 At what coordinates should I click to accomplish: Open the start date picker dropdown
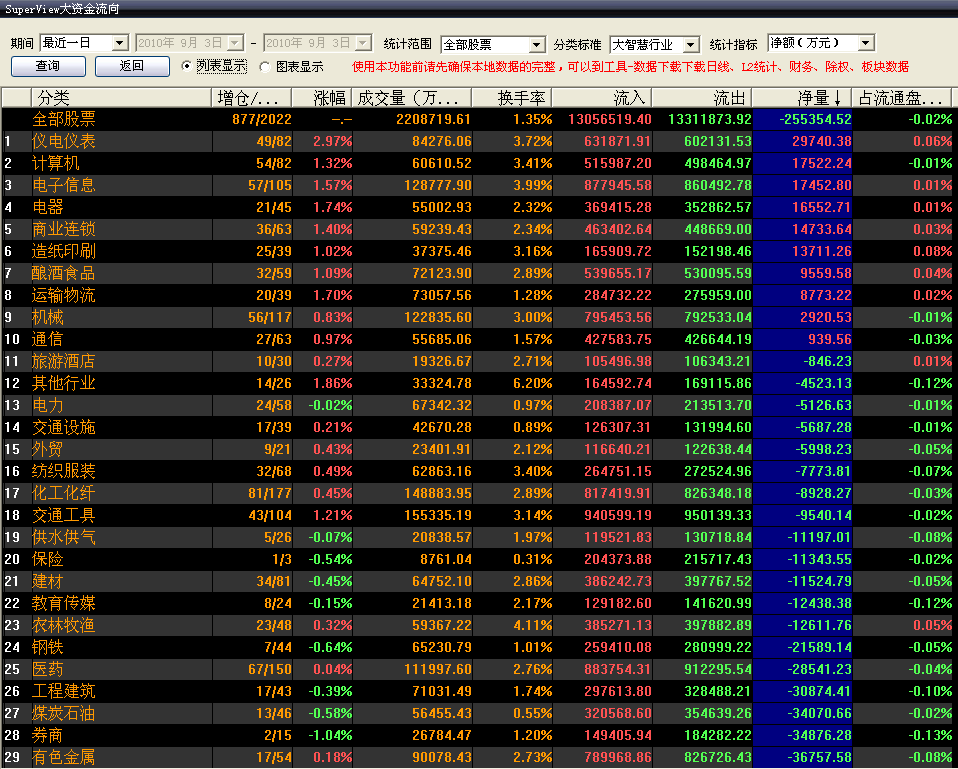[x=235, y=43]
